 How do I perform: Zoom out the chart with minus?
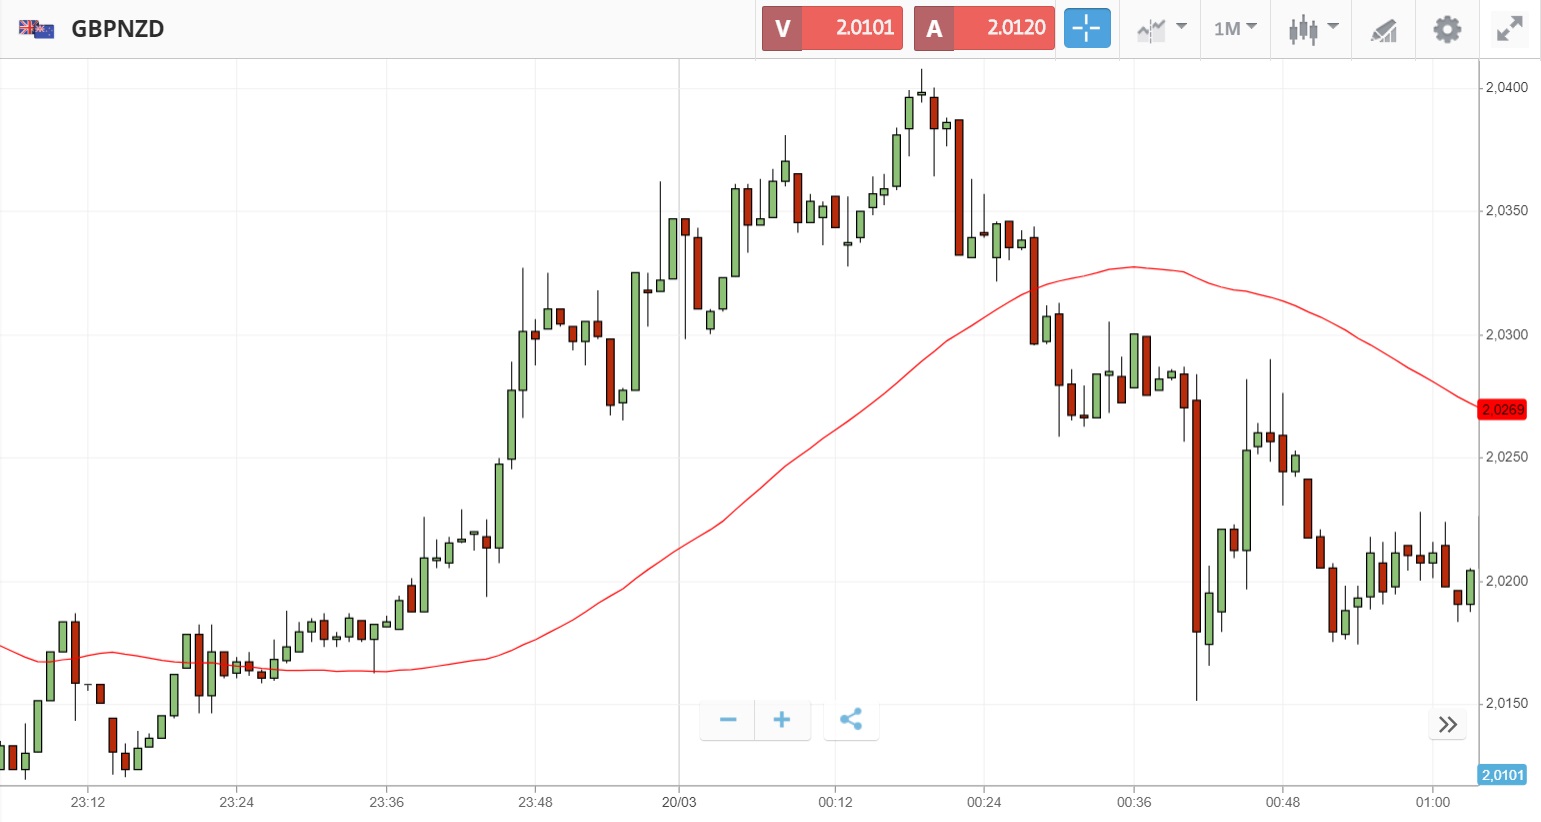click(728, 720)
